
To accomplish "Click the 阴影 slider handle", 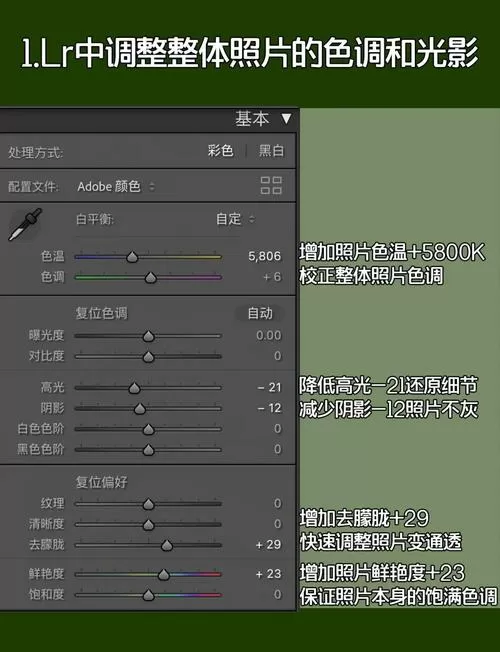I will pyautogui.click(x=140, y=409).
